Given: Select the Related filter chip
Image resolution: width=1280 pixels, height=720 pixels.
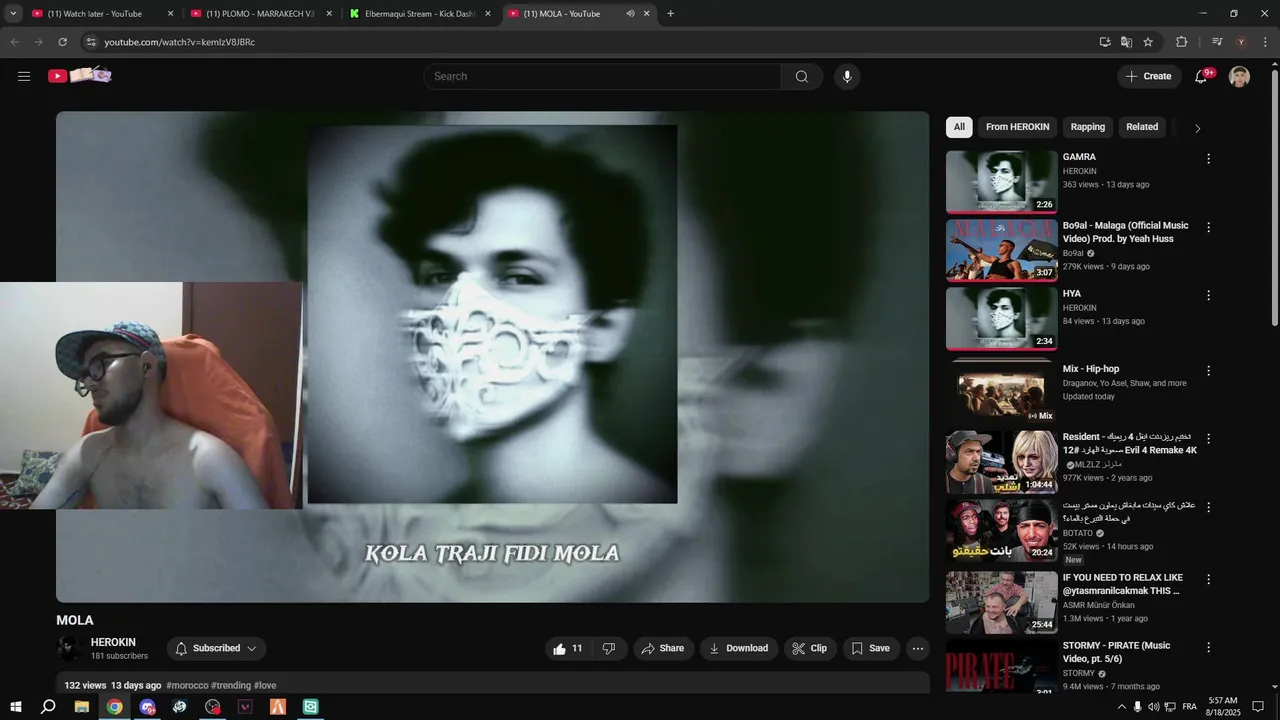Looking at the screenshot, I should 1142,127.
